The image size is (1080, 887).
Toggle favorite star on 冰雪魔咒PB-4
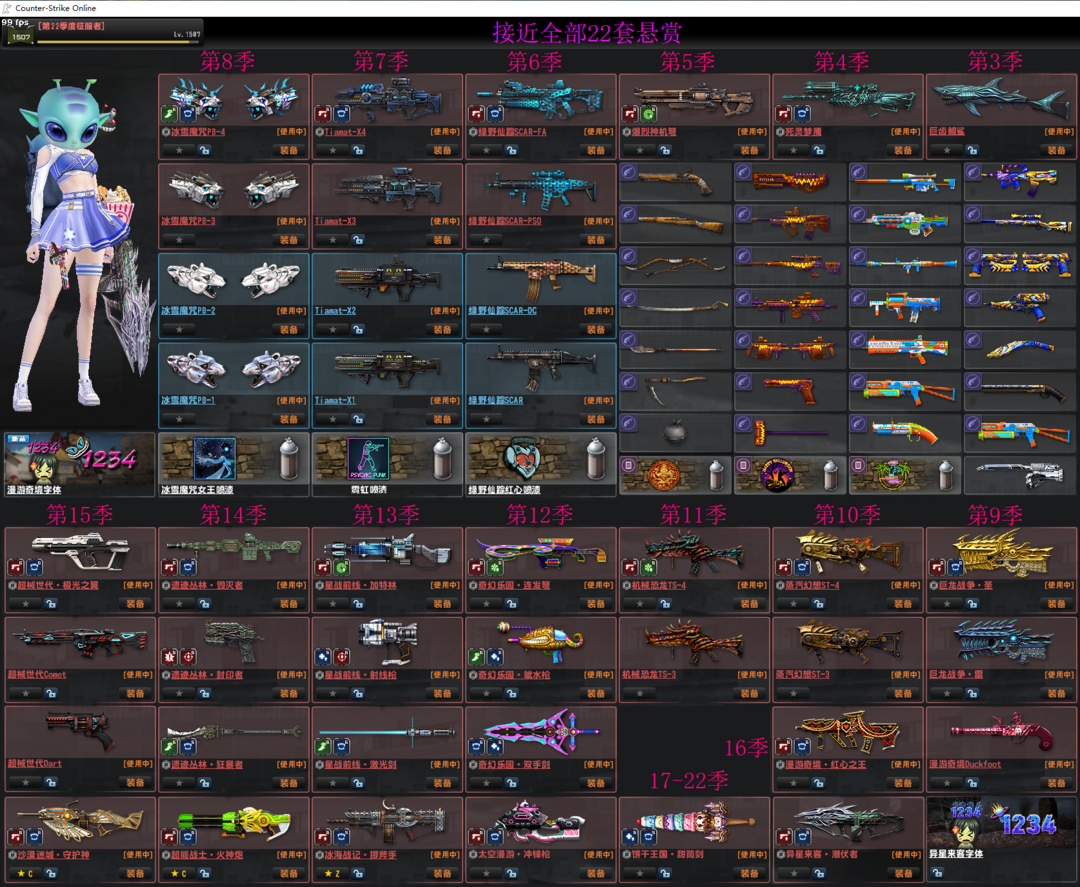[179, 149]
